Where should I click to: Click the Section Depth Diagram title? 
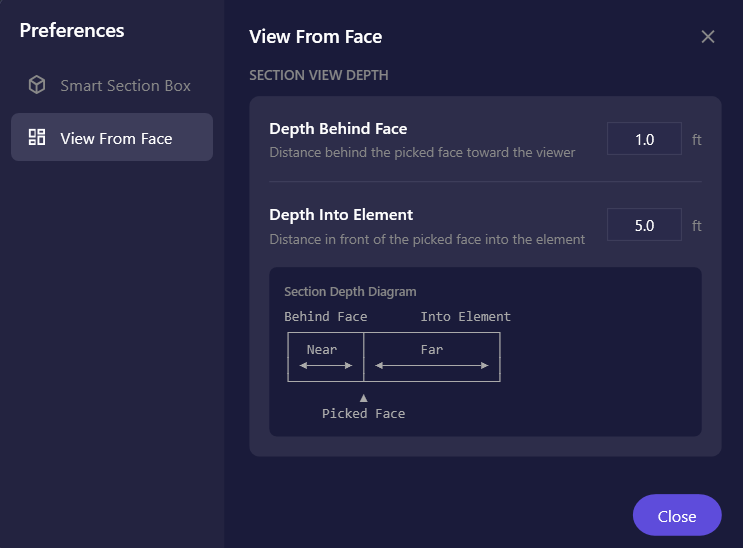pos(350,292)
